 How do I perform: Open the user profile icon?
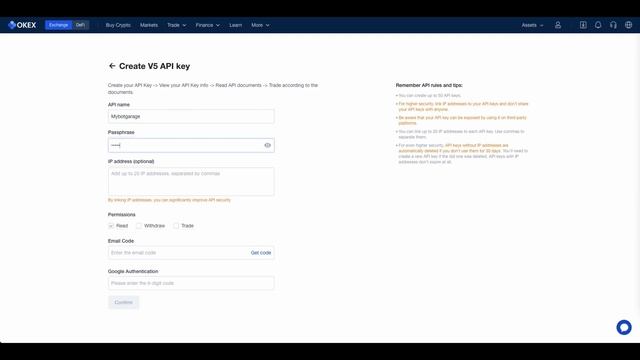(x=558, y=25)
